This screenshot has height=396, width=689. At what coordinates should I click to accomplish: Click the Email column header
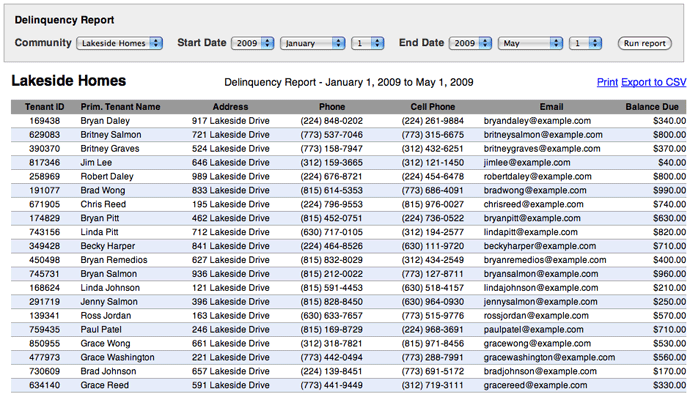(x=551, y=107)
